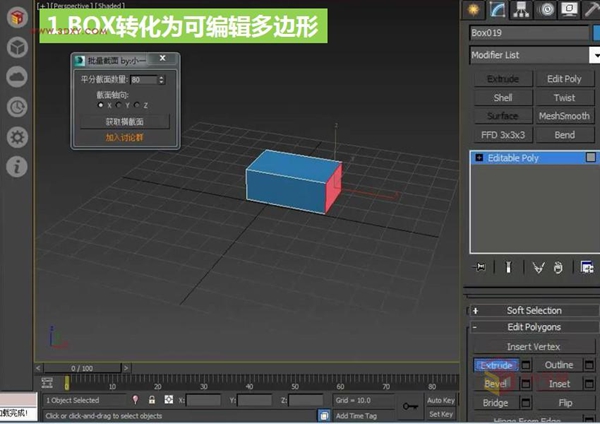
Task: Select the Y axis radio button
Action: coord(119,105)
